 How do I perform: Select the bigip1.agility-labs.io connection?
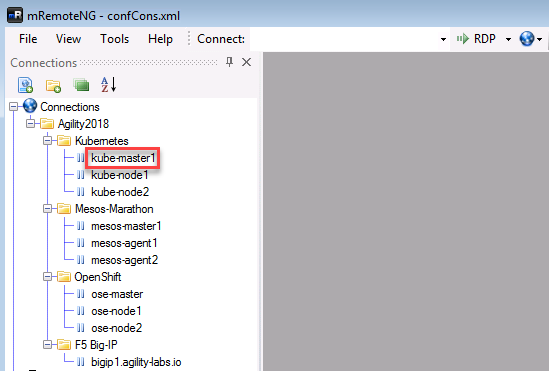[136, 362]
